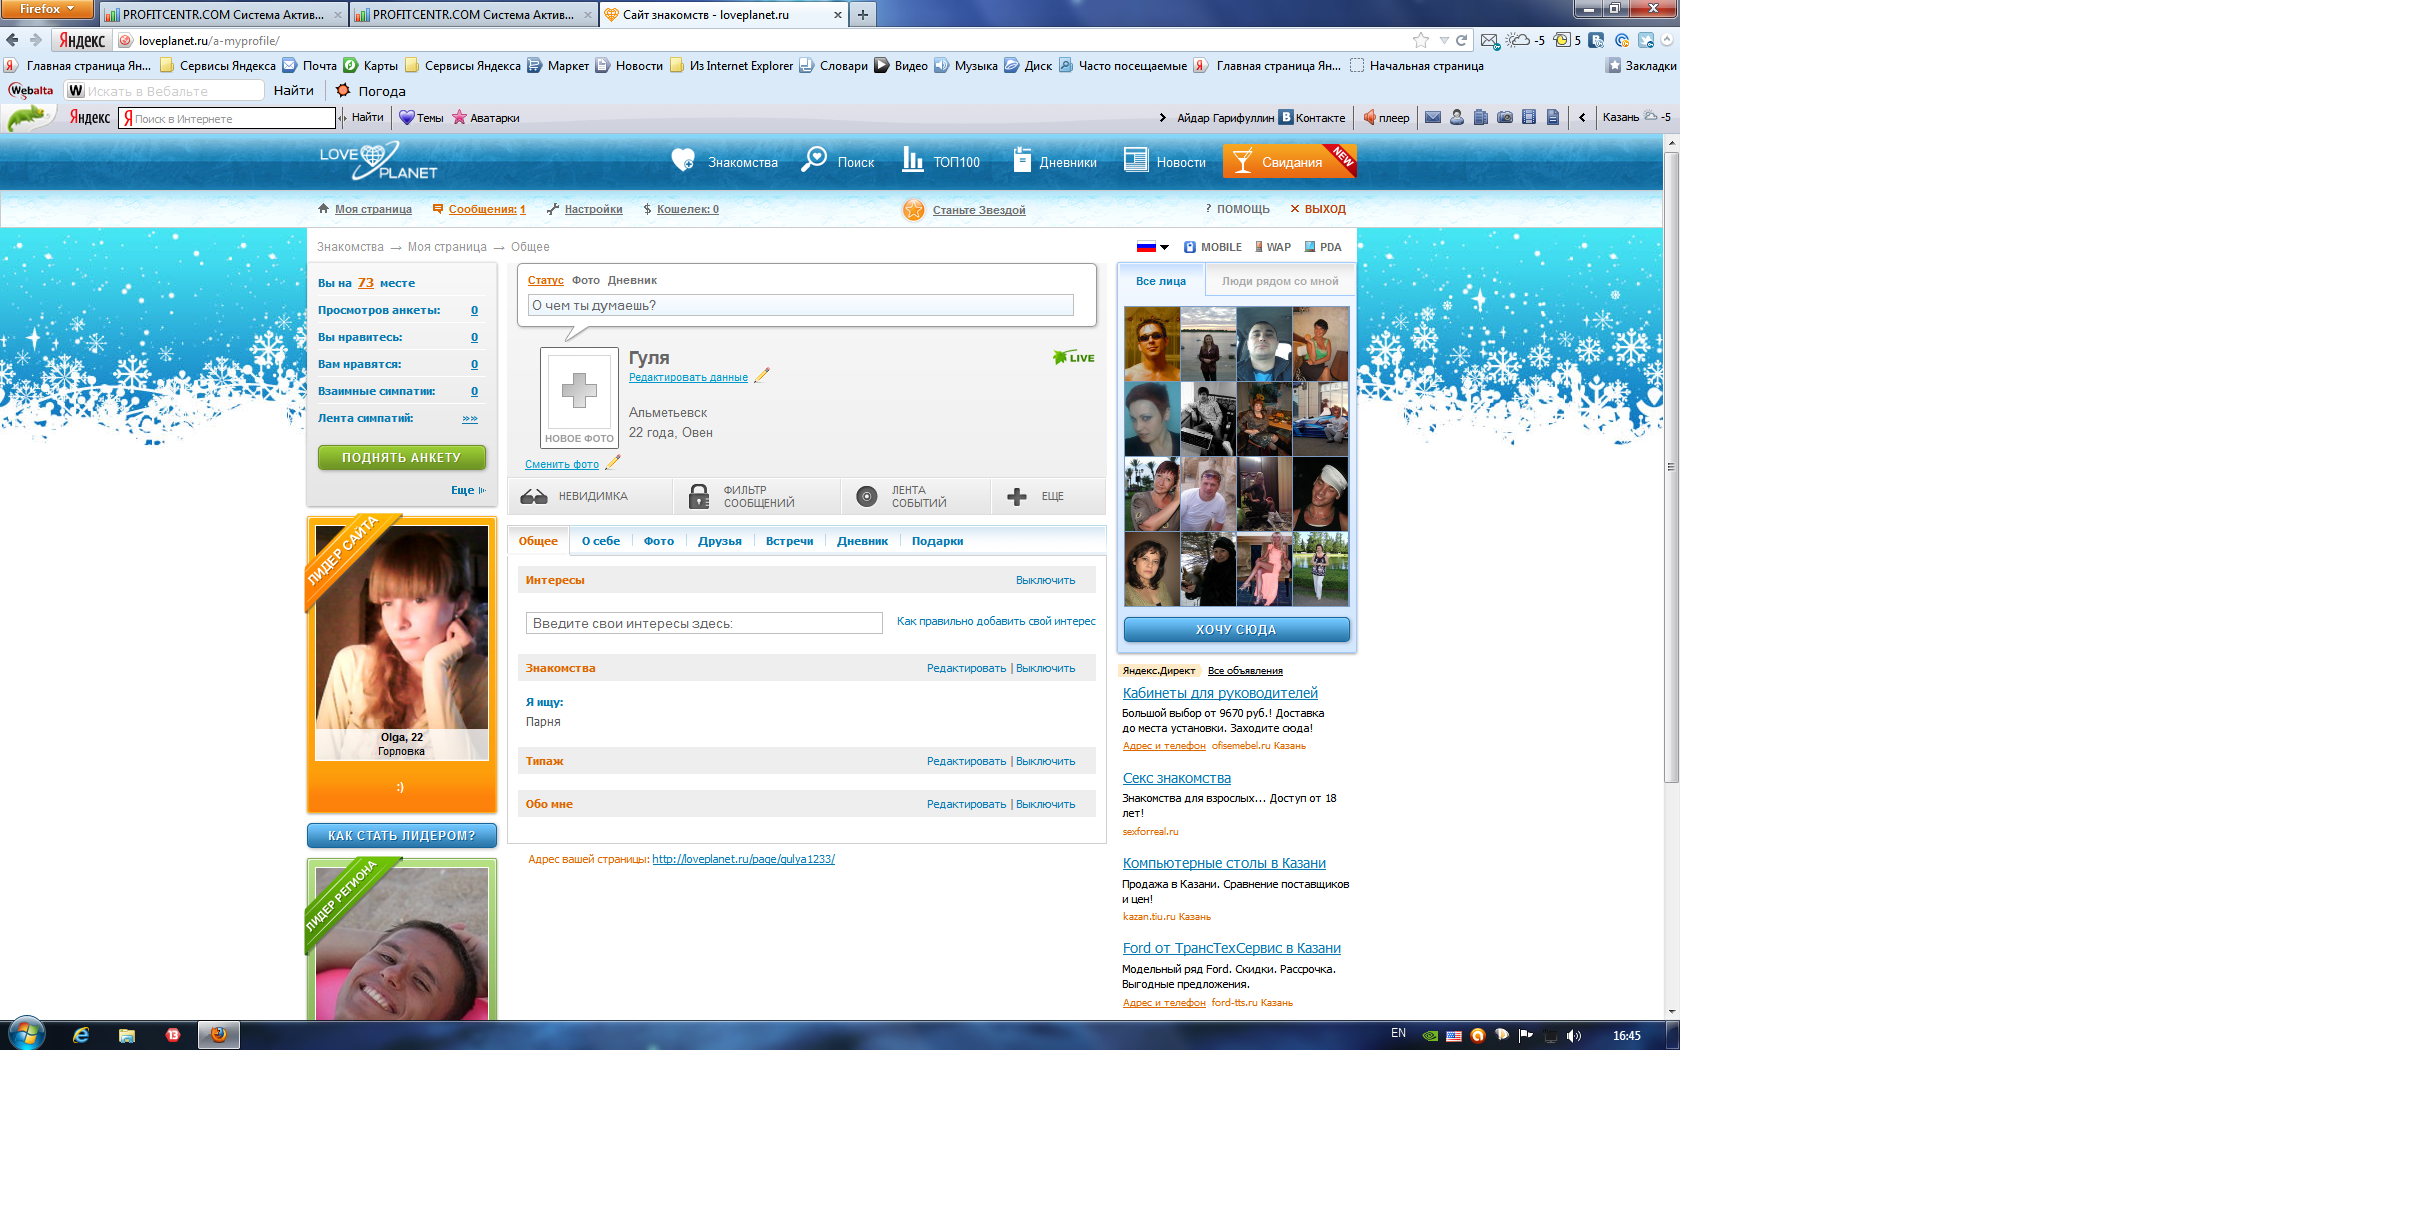Expand the Еще link in stats panel
The height and width of the screenshot is (1212, 2424).
tap(467, 490)
